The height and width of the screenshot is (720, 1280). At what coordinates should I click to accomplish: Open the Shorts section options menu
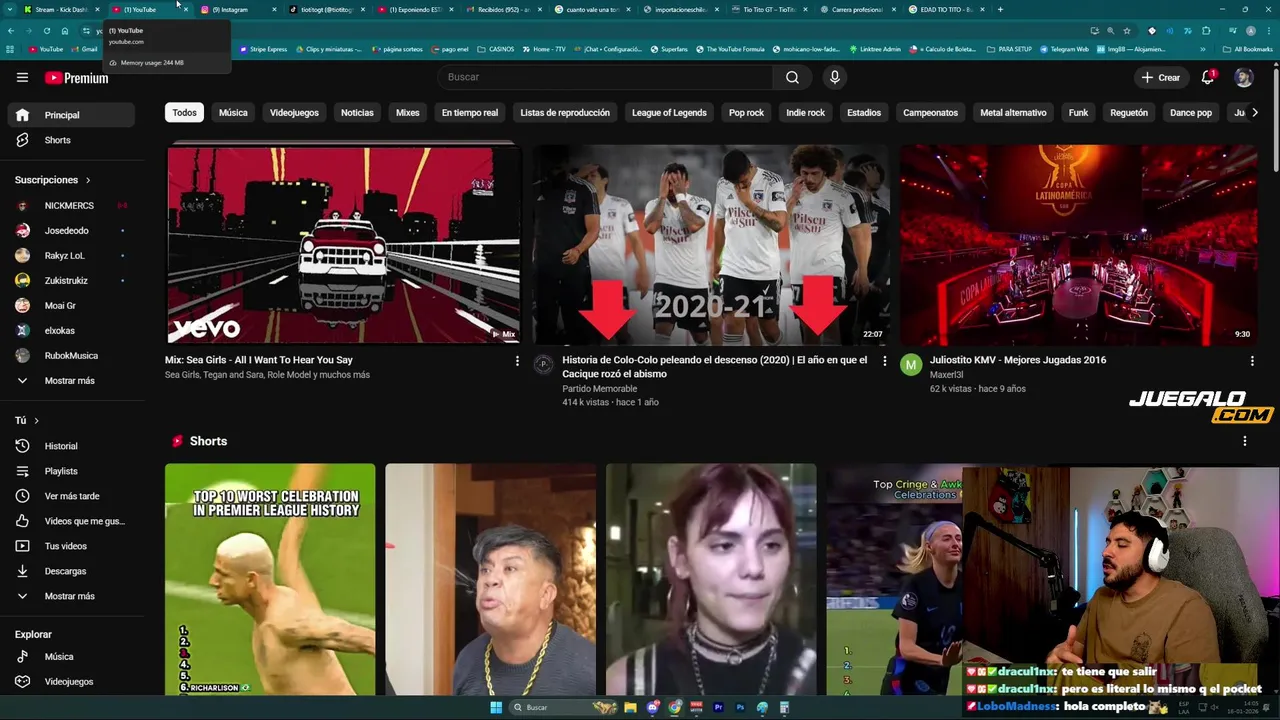[1245, 441]
